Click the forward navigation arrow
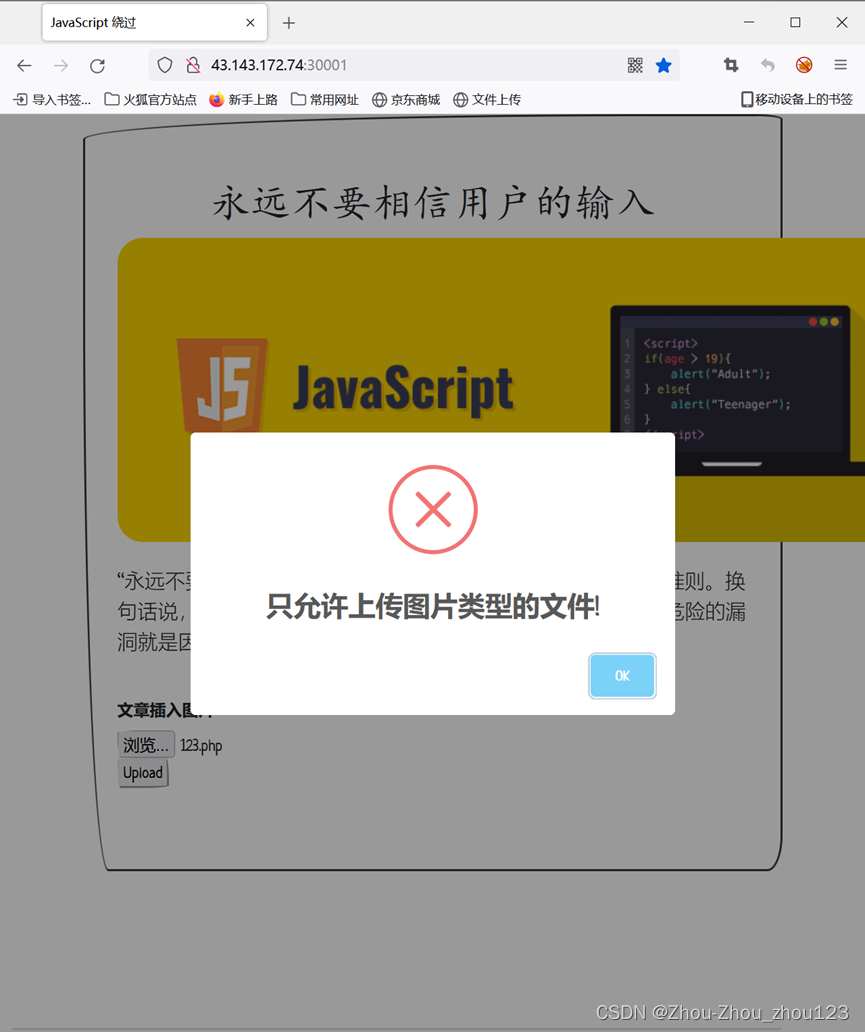865x1032 pixels. pyautogui.click(x=61, y=65)
